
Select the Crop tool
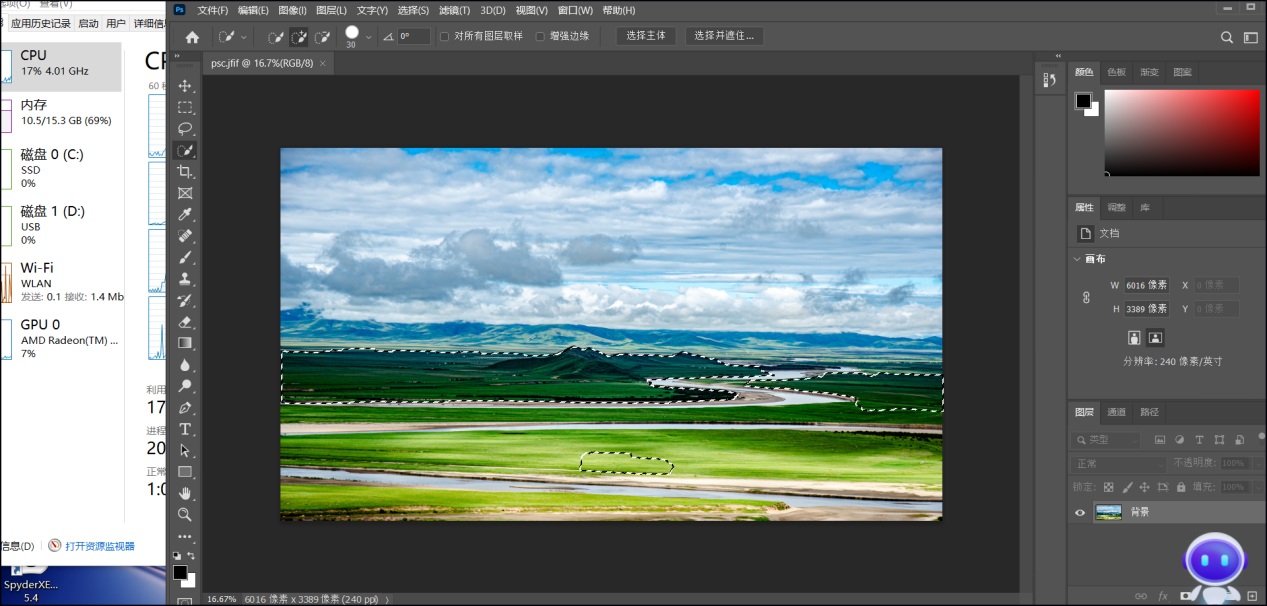185,172
